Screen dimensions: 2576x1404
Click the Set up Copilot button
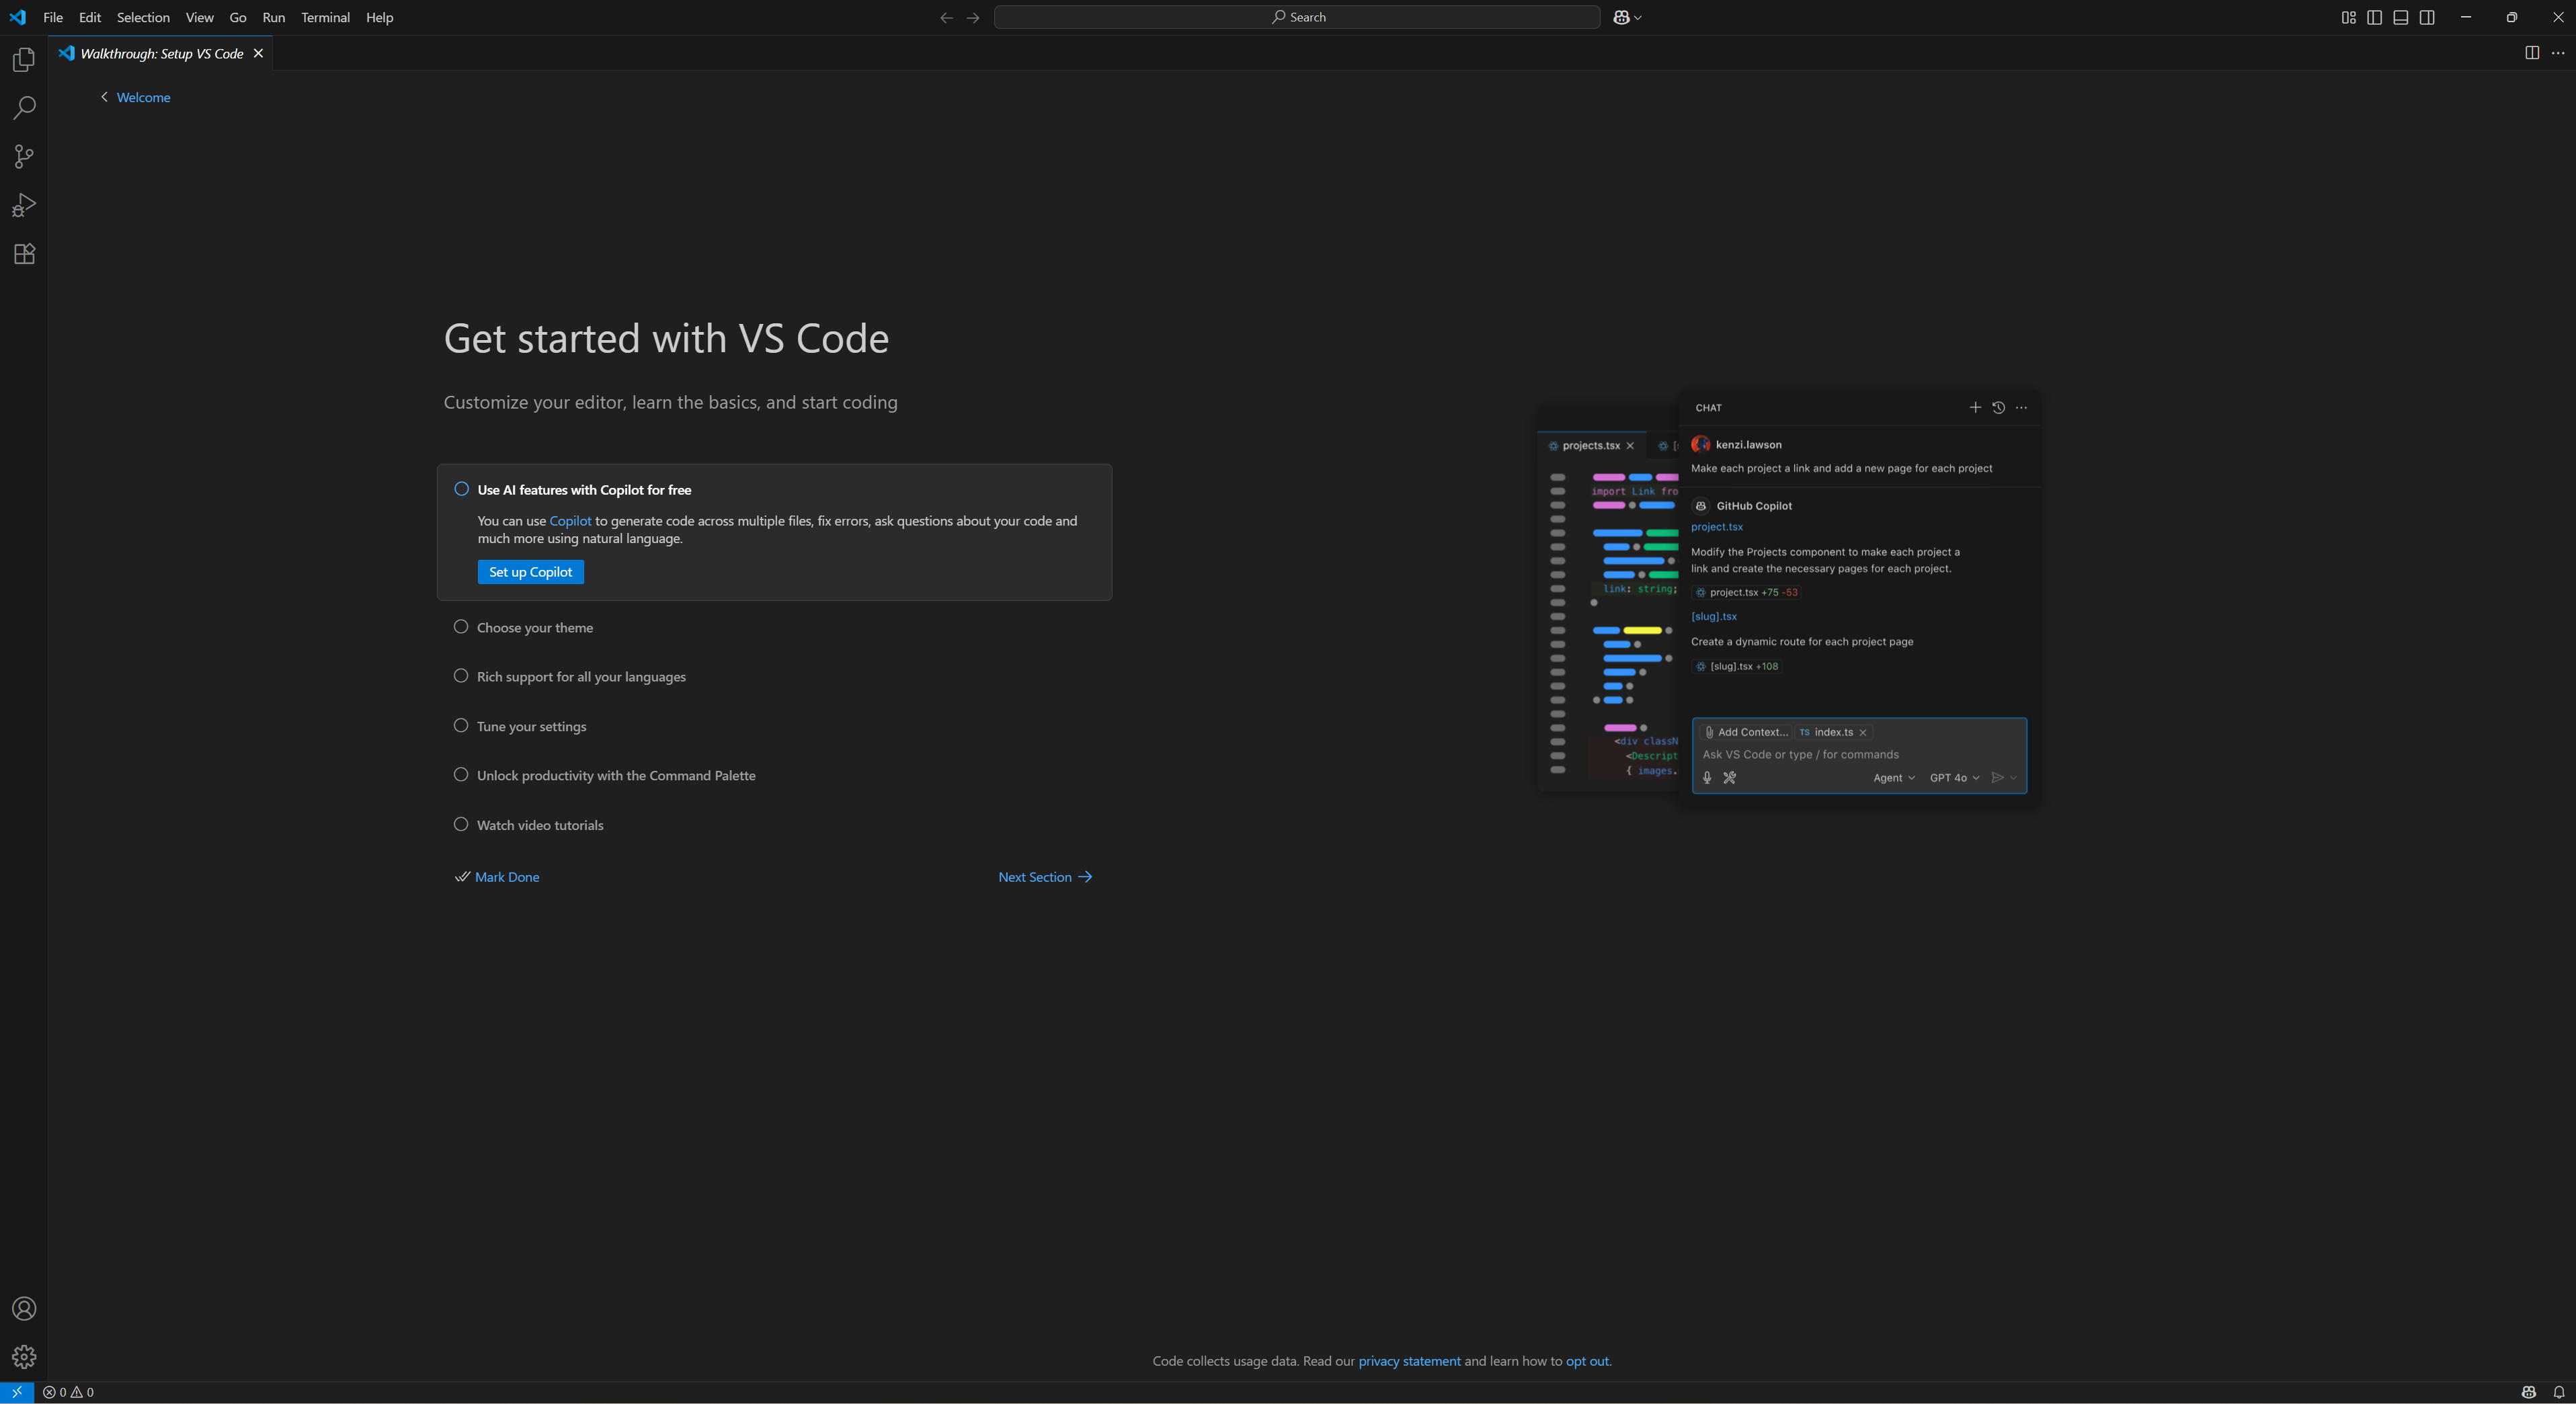[530, 572]
